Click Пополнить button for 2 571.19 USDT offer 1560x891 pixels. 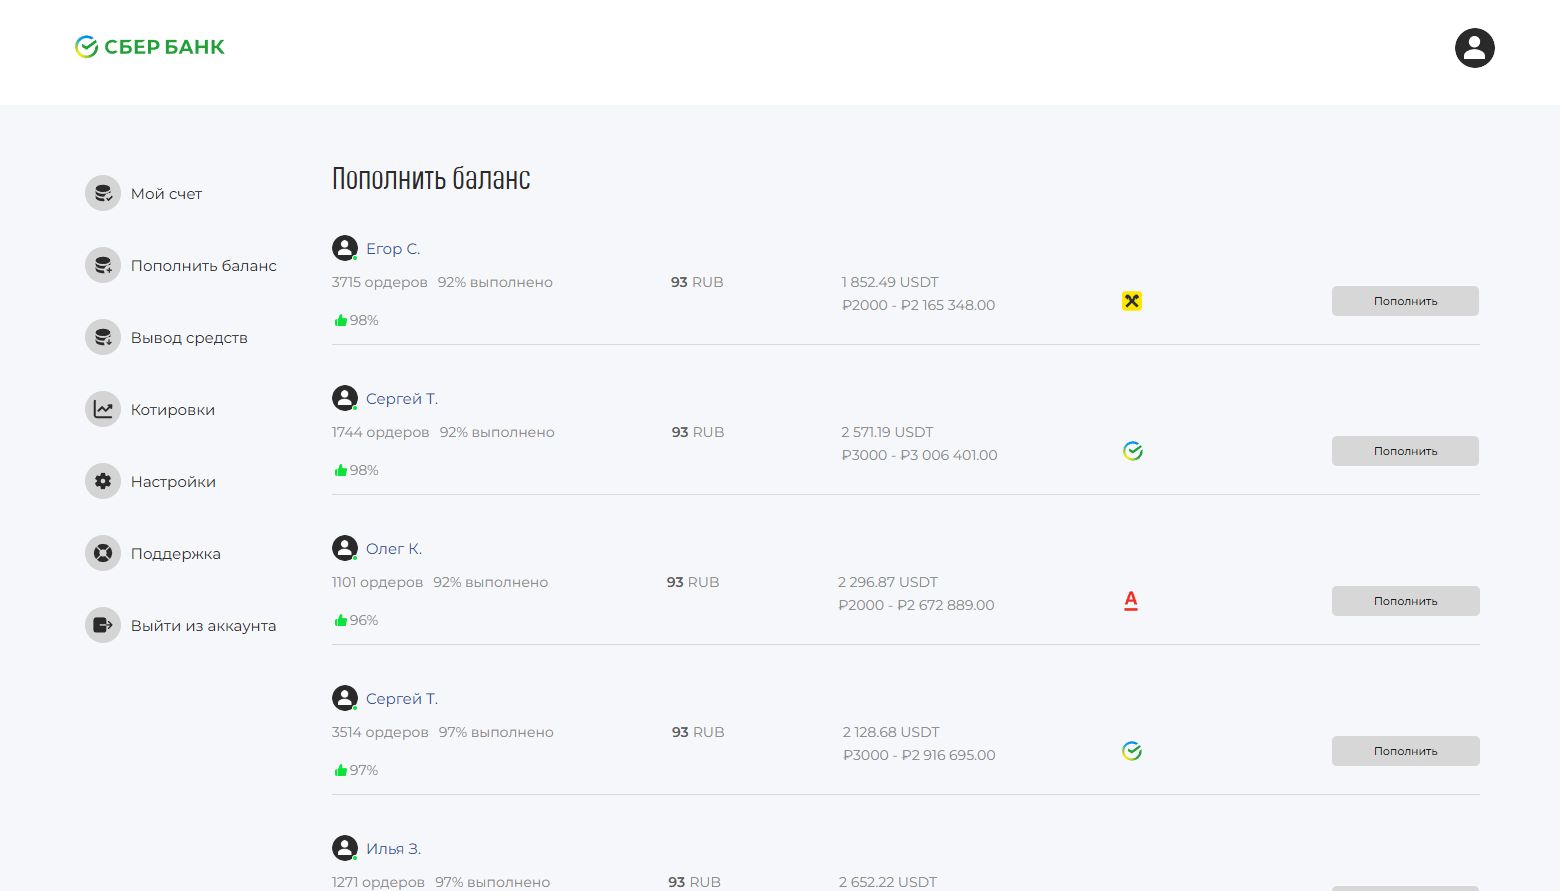point(1405,451)
